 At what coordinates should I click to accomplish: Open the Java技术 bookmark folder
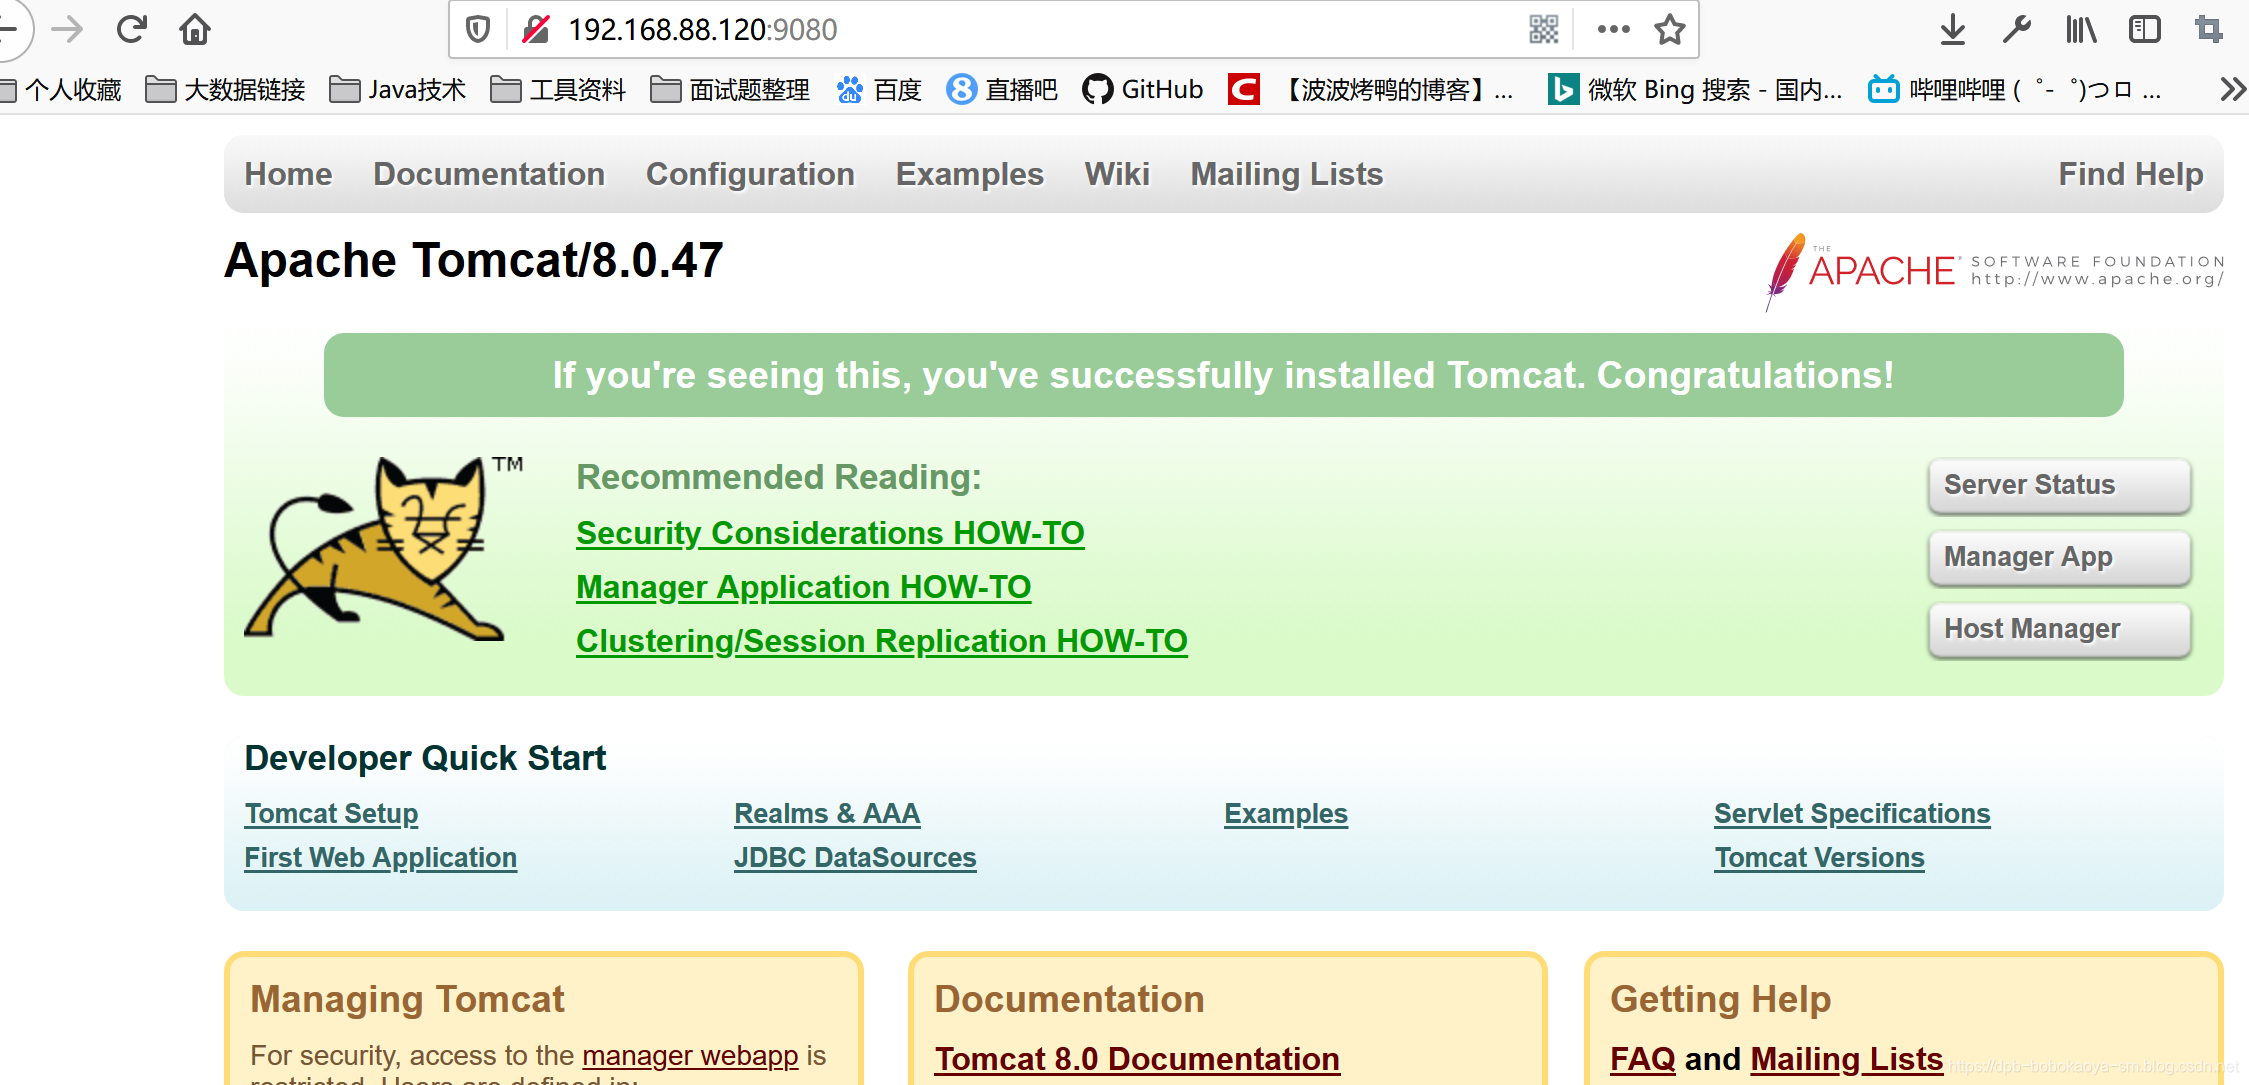click(x=398, y=90)
